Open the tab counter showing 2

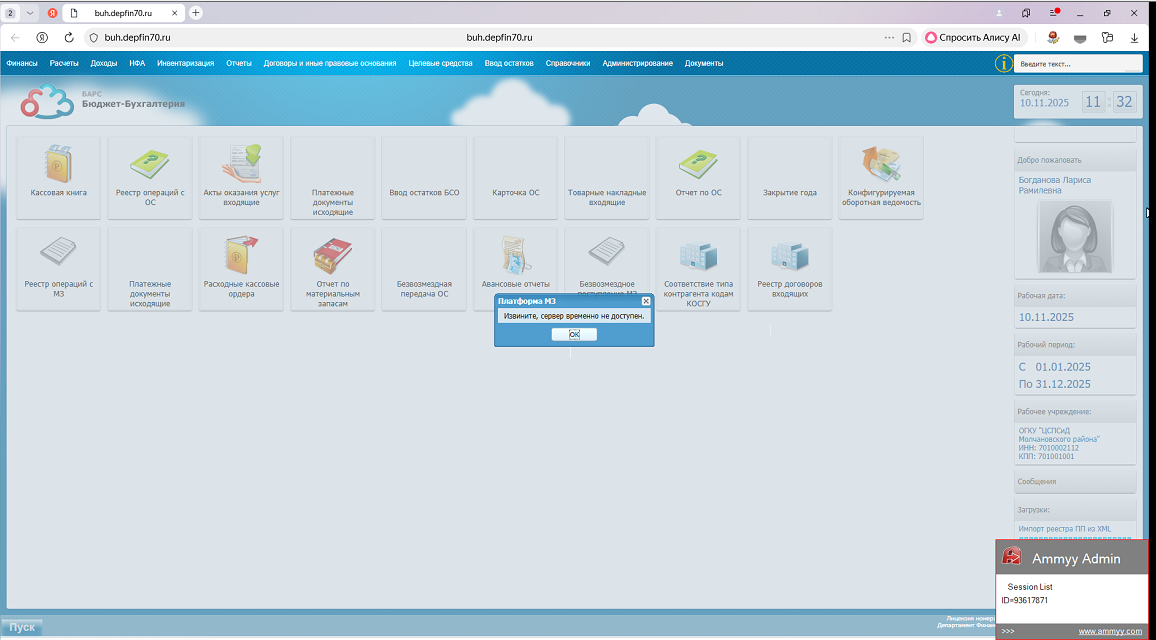tap(10, 13)
